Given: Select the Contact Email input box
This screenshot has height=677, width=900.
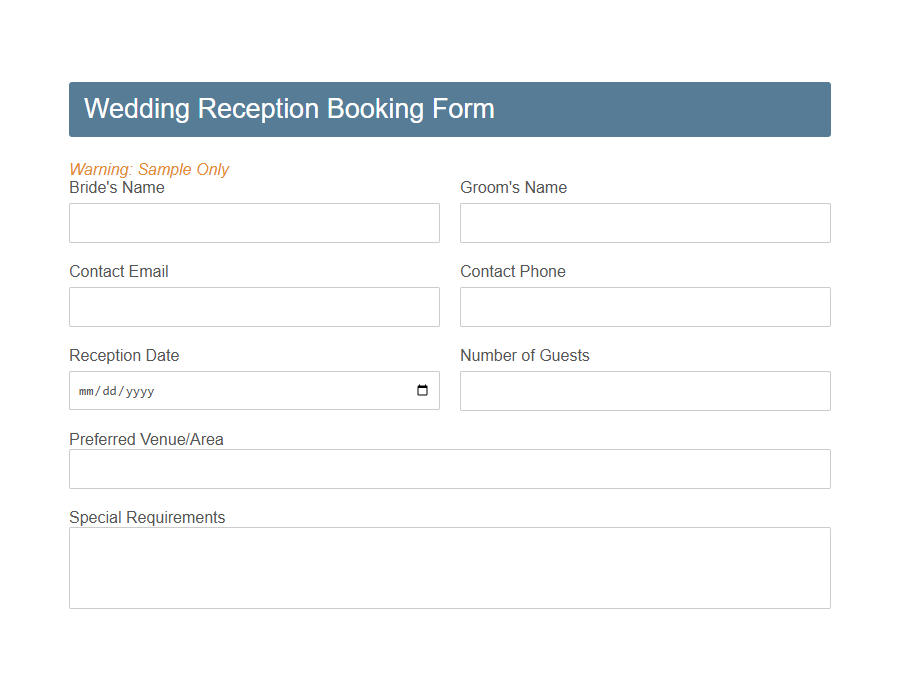Looking at the screenshot, I should (254, 306).
